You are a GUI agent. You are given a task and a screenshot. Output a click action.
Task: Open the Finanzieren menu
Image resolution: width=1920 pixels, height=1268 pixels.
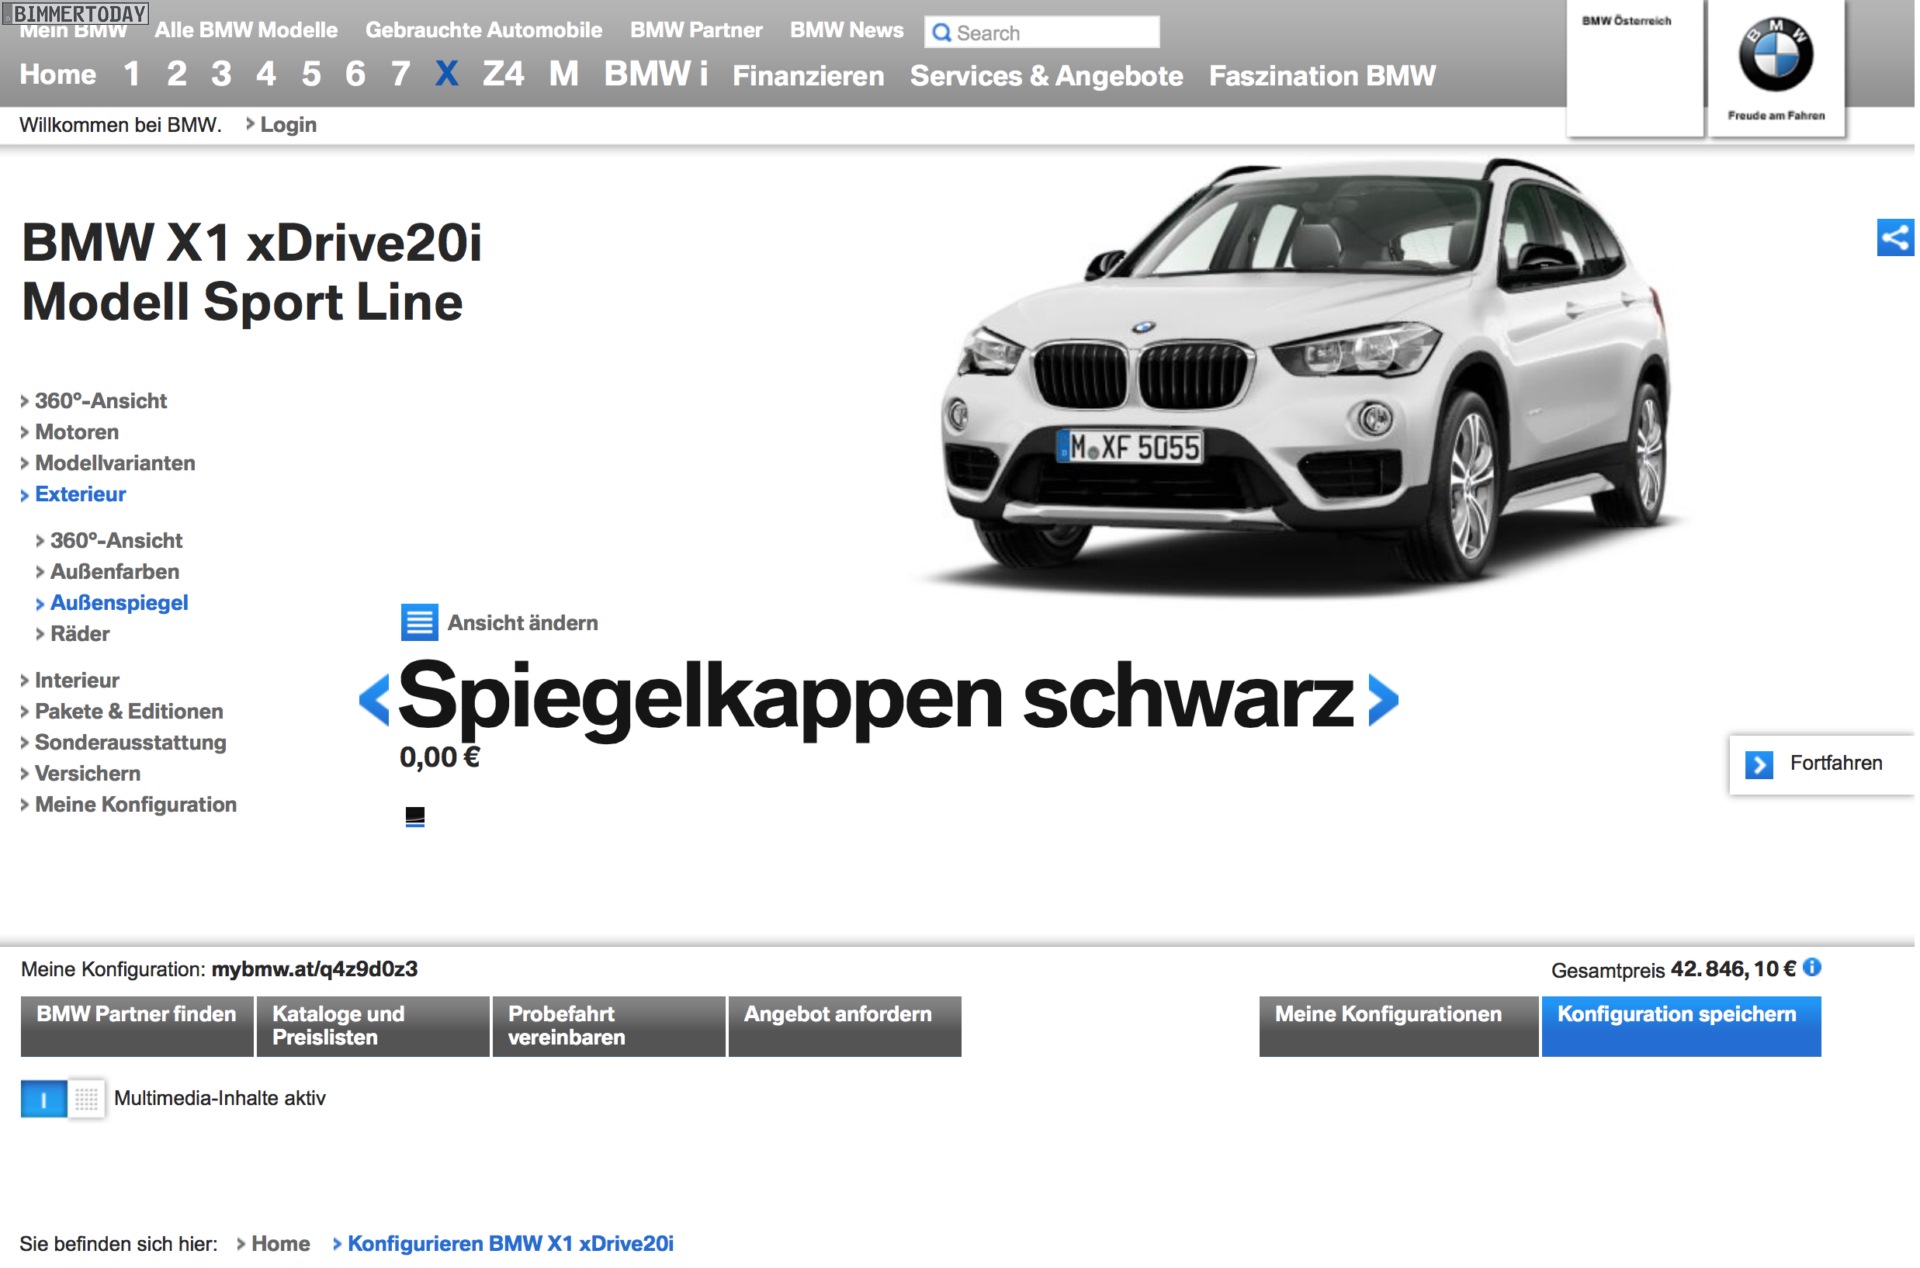[x=808, y=76]
